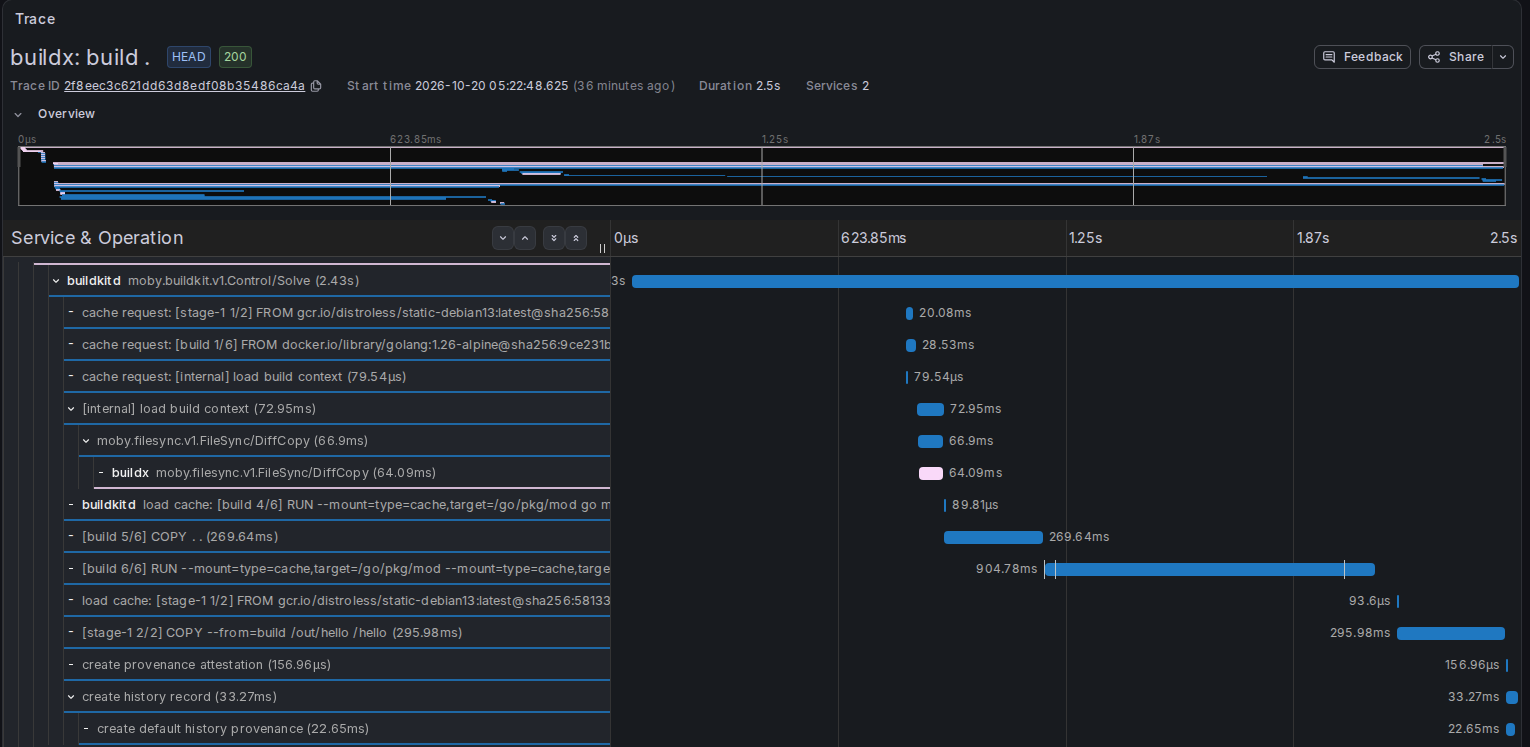The width and height of the screenshot is (1530, 747).
Task: Select the buildkitd load cache [build 4/6] row
Action: [x=337, y=505]
